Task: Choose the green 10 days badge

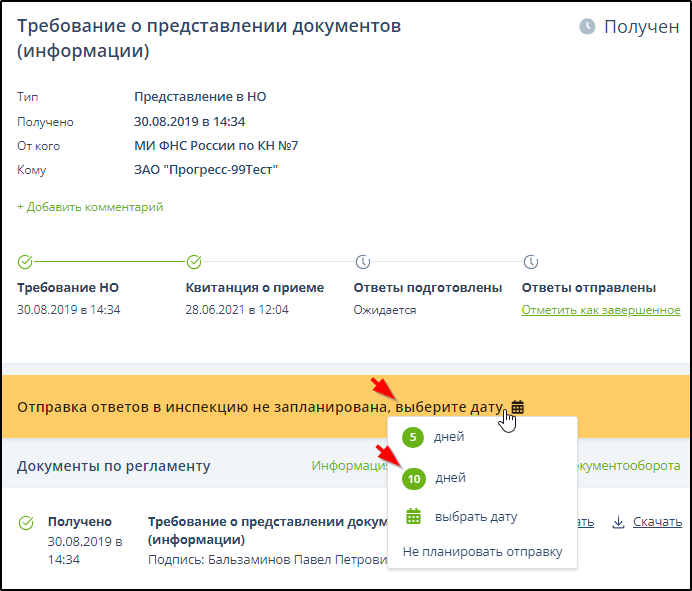Action: (413, 479)
